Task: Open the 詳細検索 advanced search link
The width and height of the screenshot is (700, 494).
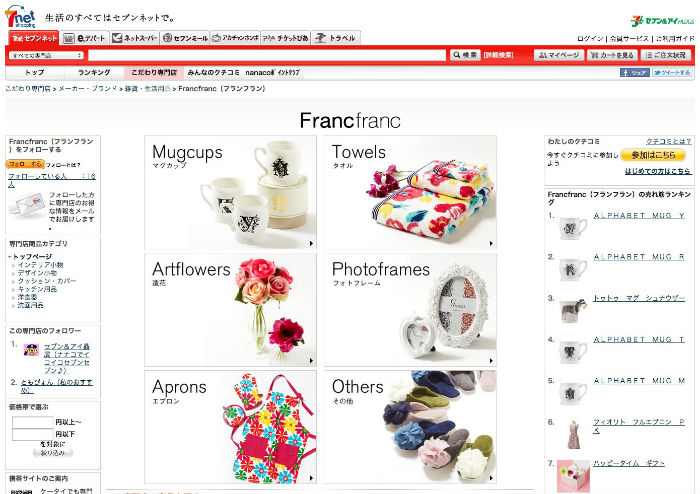Action: [498, 55]
